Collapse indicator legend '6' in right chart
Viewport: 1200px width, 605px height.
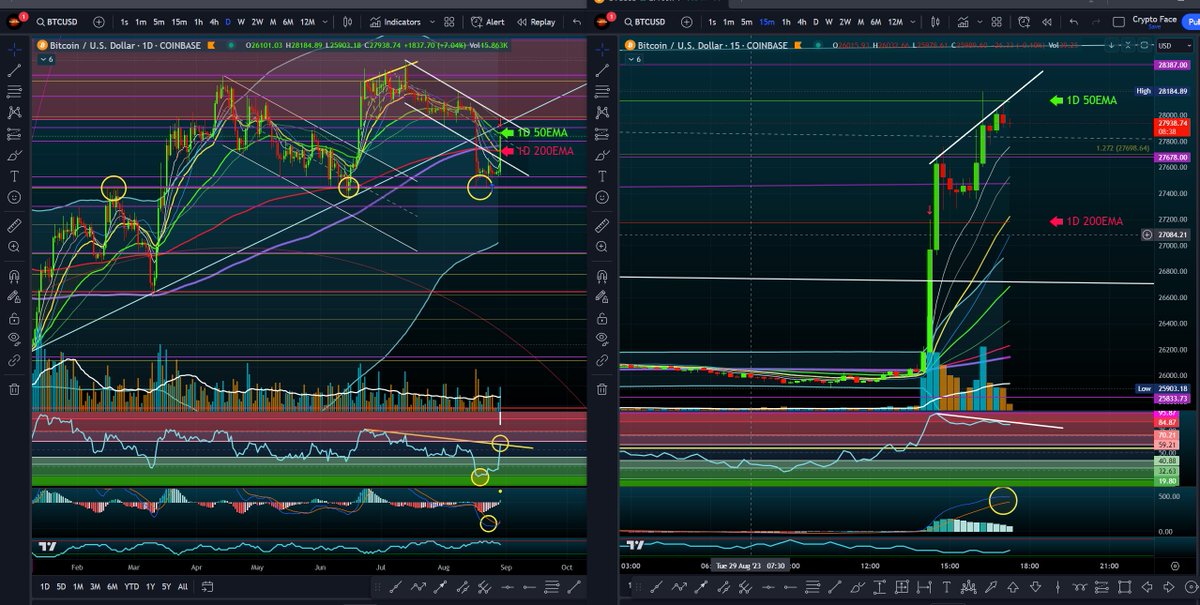(633, 60)
